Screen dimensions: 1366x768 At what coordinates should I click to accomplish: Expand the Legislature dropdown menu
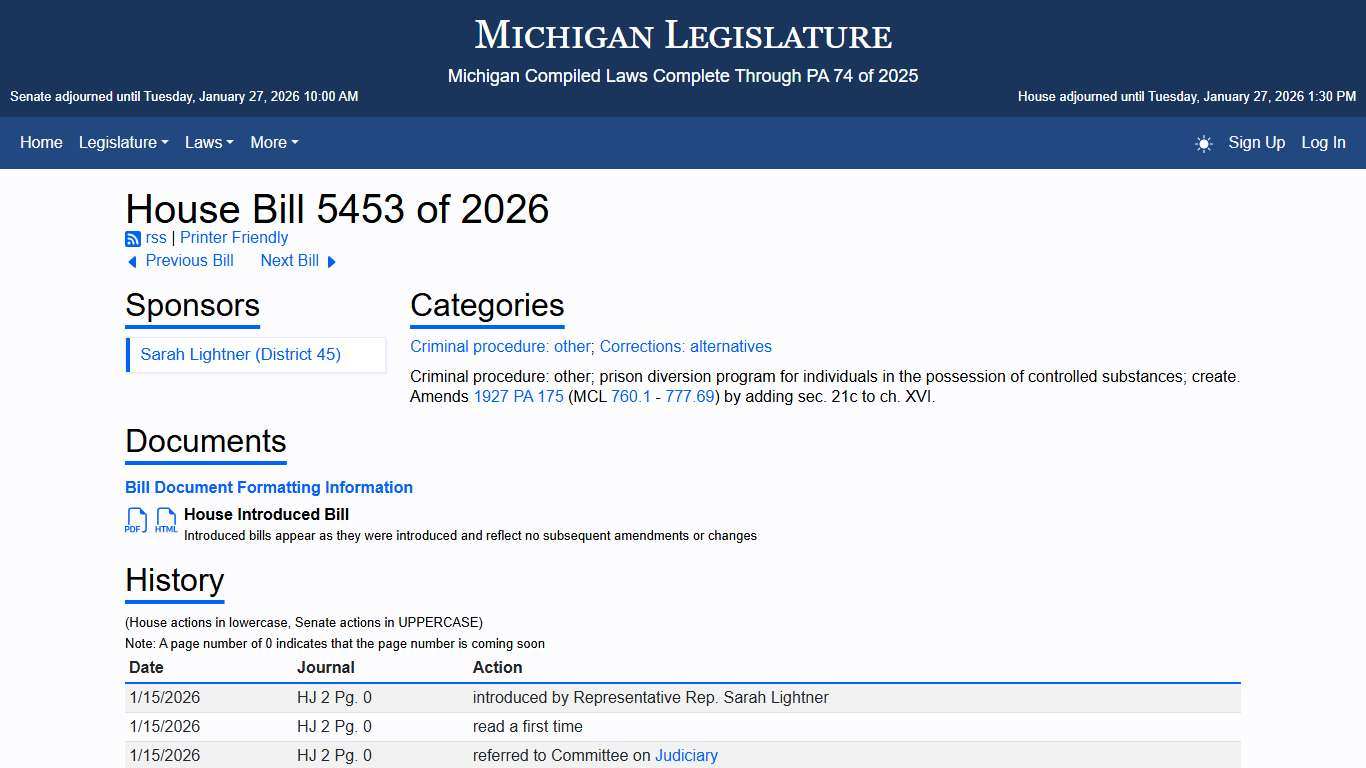coord(122,143)
